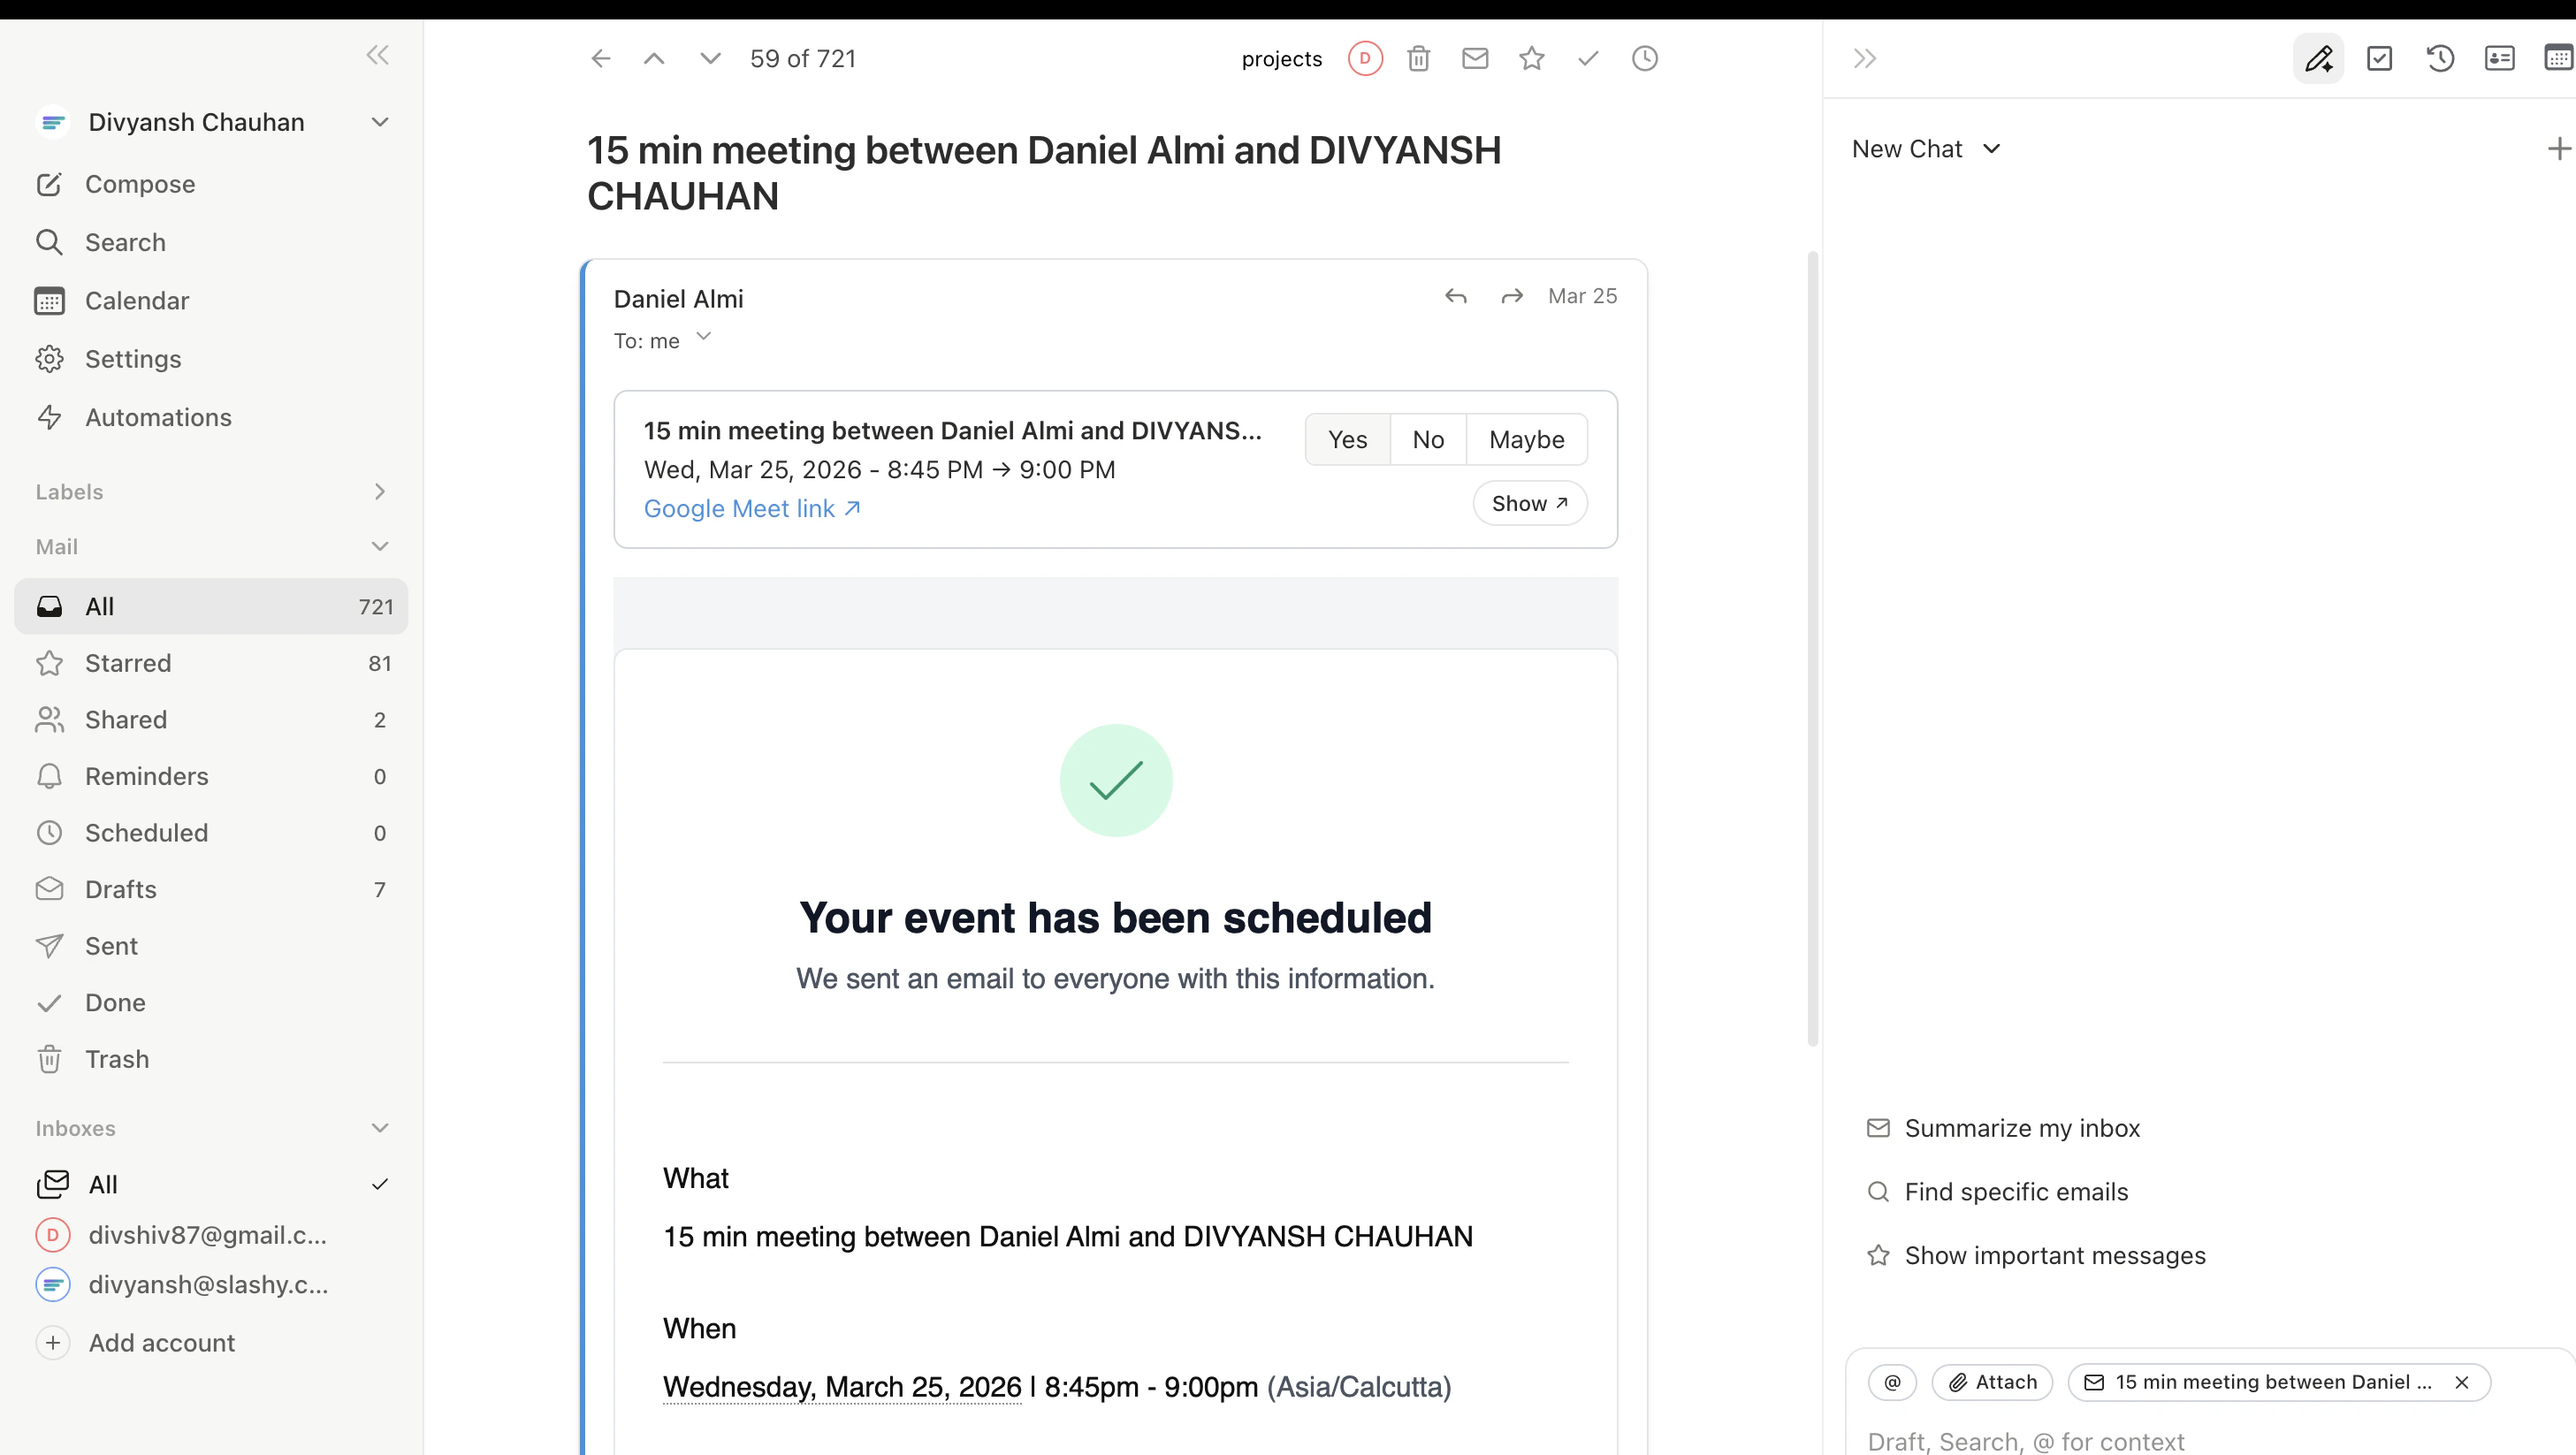This screenshot has width=2576, height=1455.
Task: Switch to the Starred mailbox
Action: tap(127, 662)
